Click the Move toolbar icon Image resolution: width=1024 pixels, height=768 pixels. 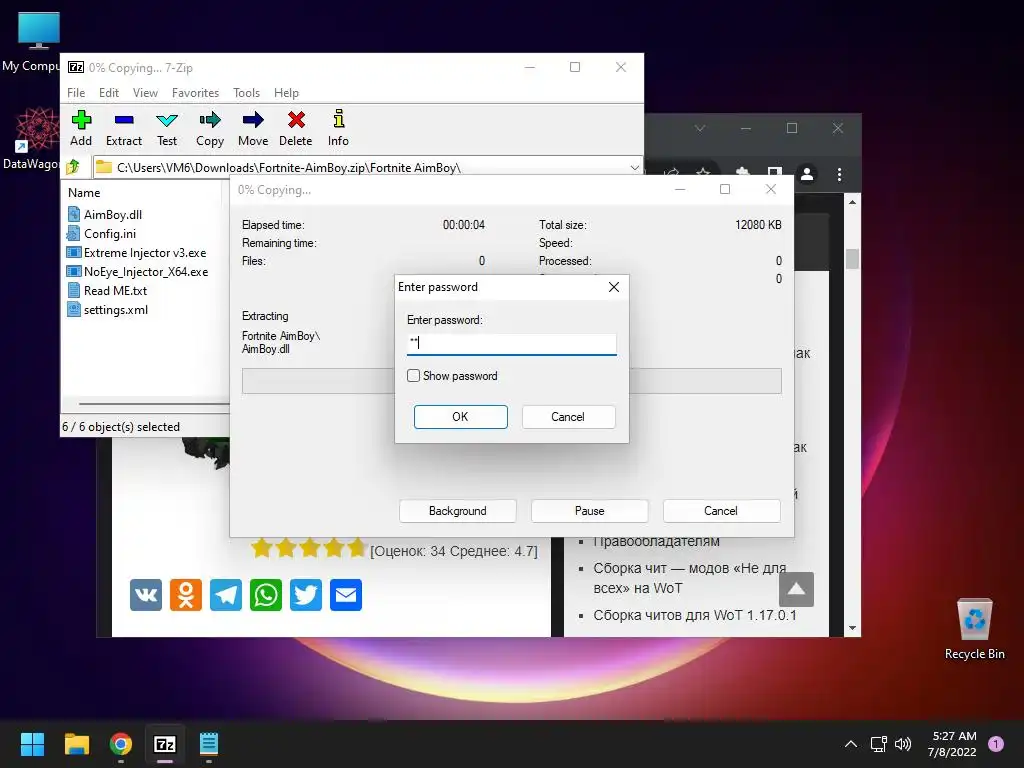point(253,128)
